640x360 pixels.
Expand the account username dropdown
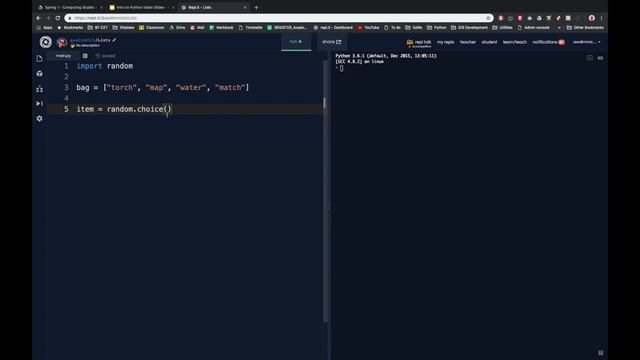coord(587,42)
